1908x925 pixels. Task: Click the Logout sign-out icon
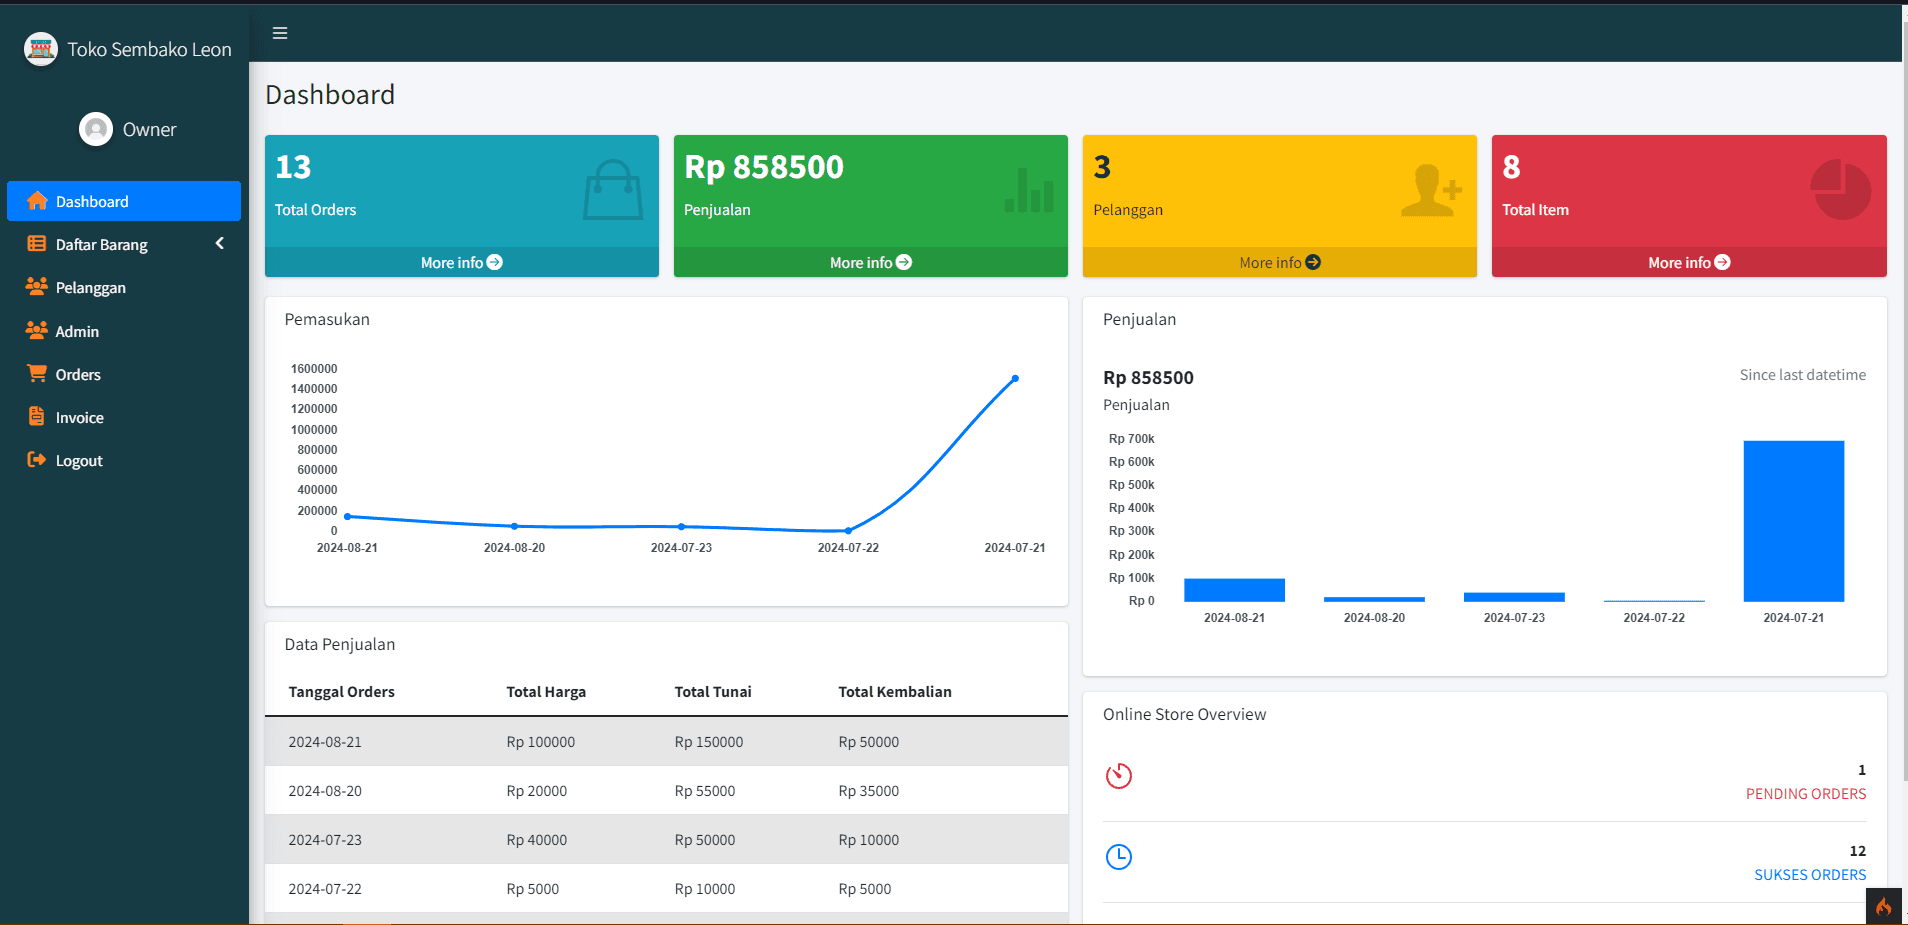pos(37,460)
